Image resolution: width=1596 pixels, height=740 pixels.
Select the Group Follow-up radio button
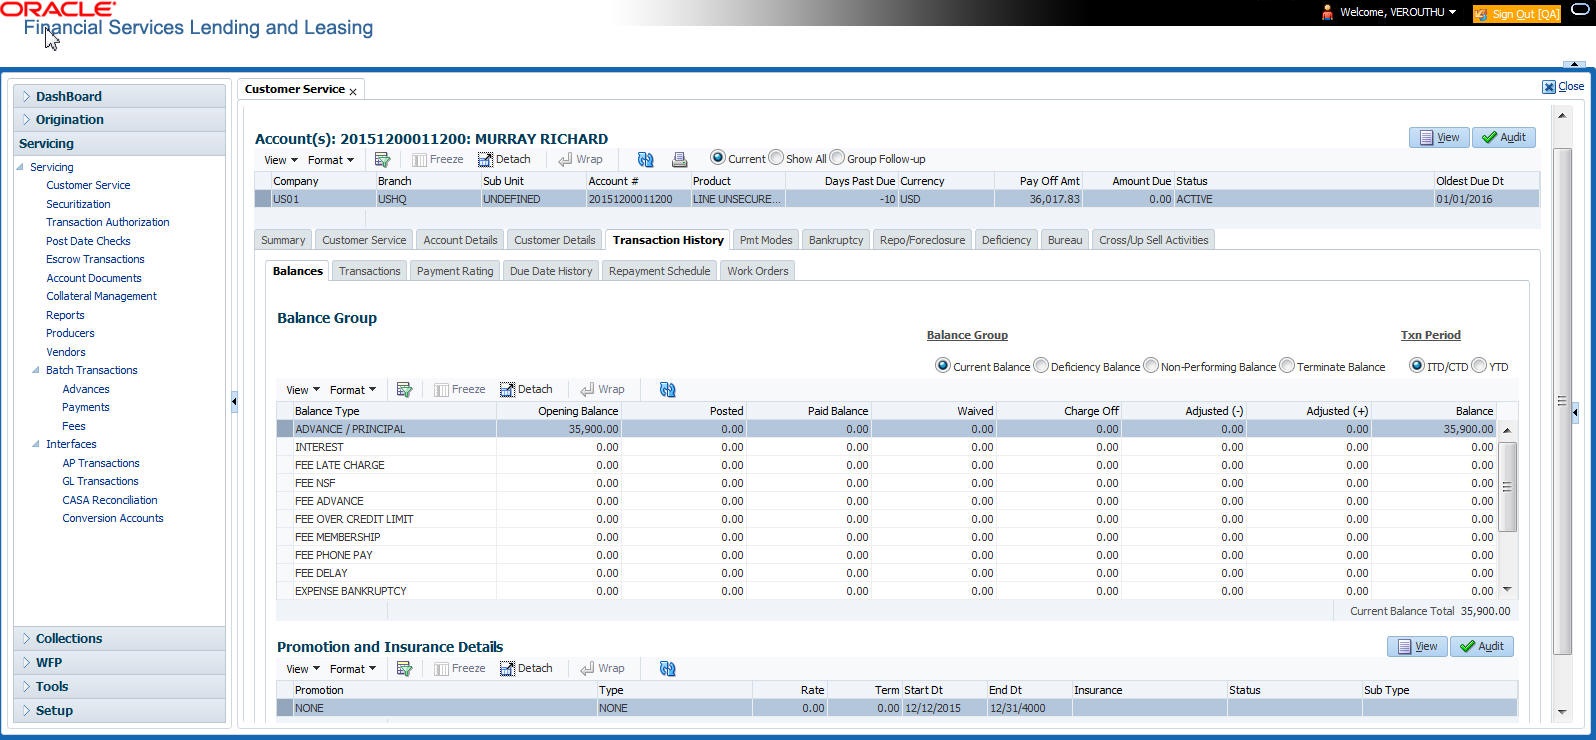(x=837, y=158)
